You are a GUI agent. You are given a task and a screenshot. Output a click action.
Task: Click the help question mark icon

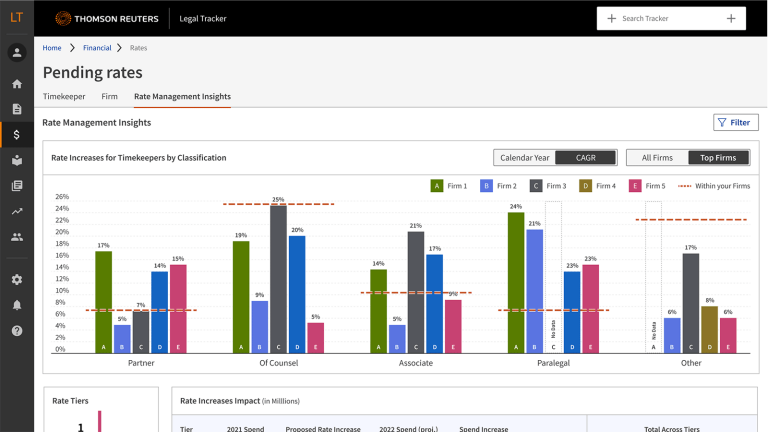(16, 331)
